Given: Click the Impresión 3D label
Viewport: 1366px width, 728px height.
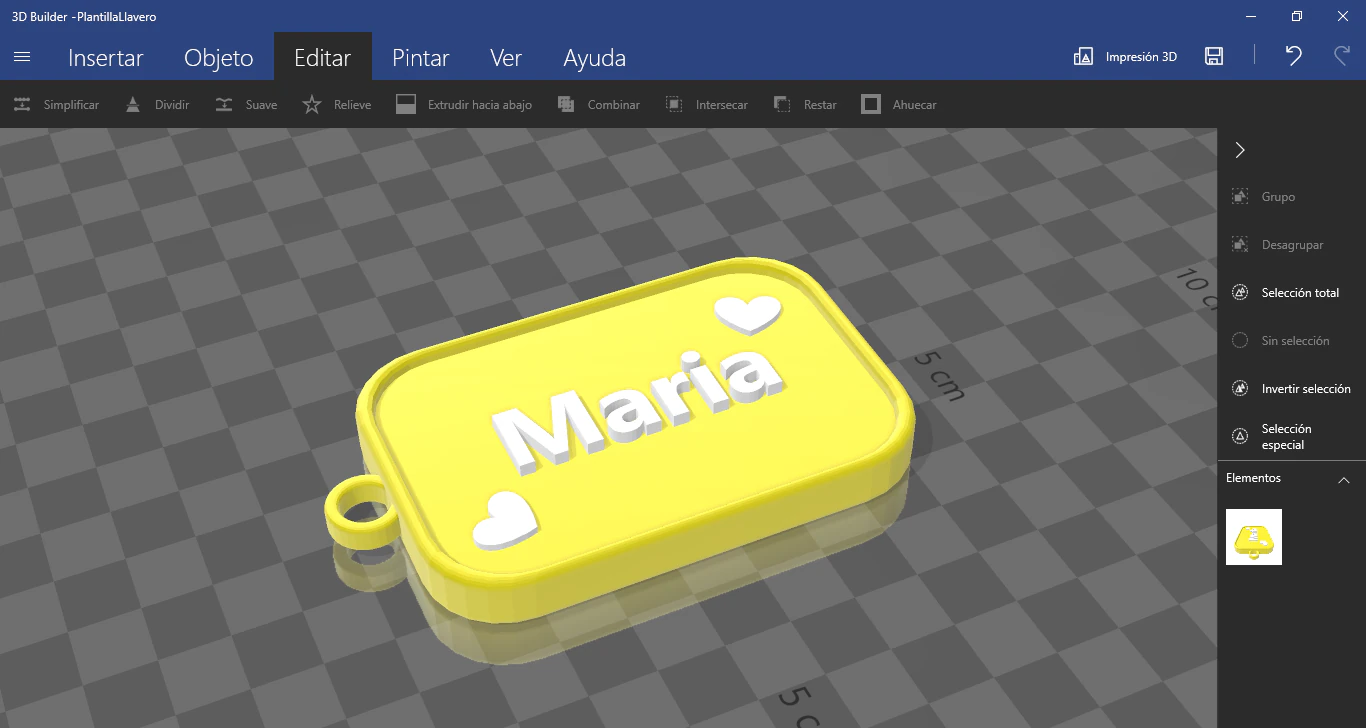Looking at the screenshot, I should click(x=1141, y=57).
